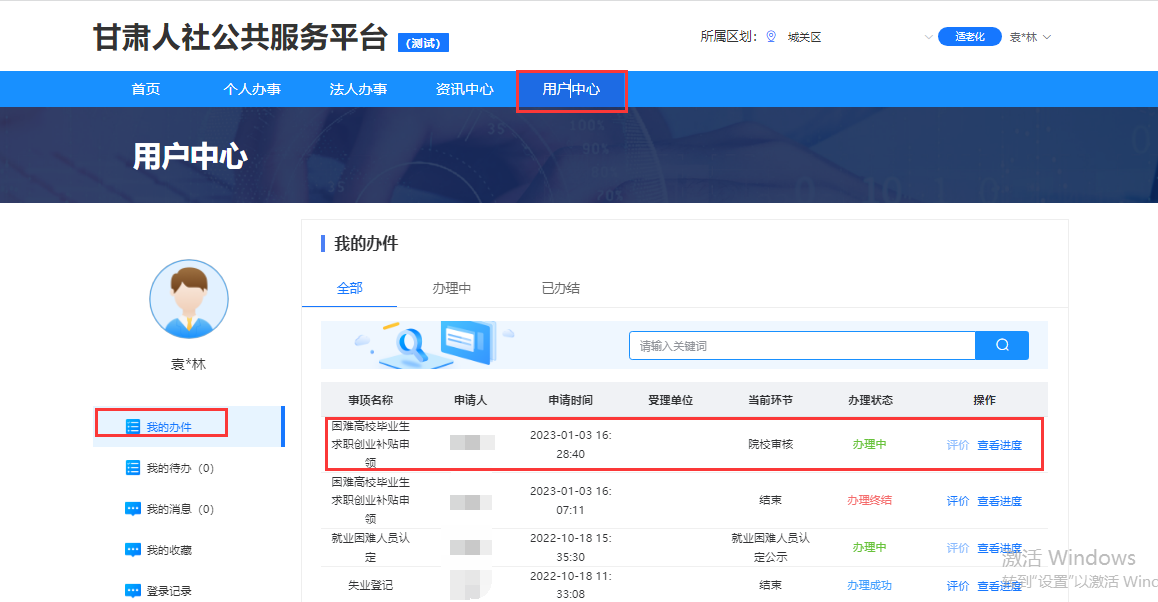Click the magnifier search button
1158x602 pixels.
1002,346
